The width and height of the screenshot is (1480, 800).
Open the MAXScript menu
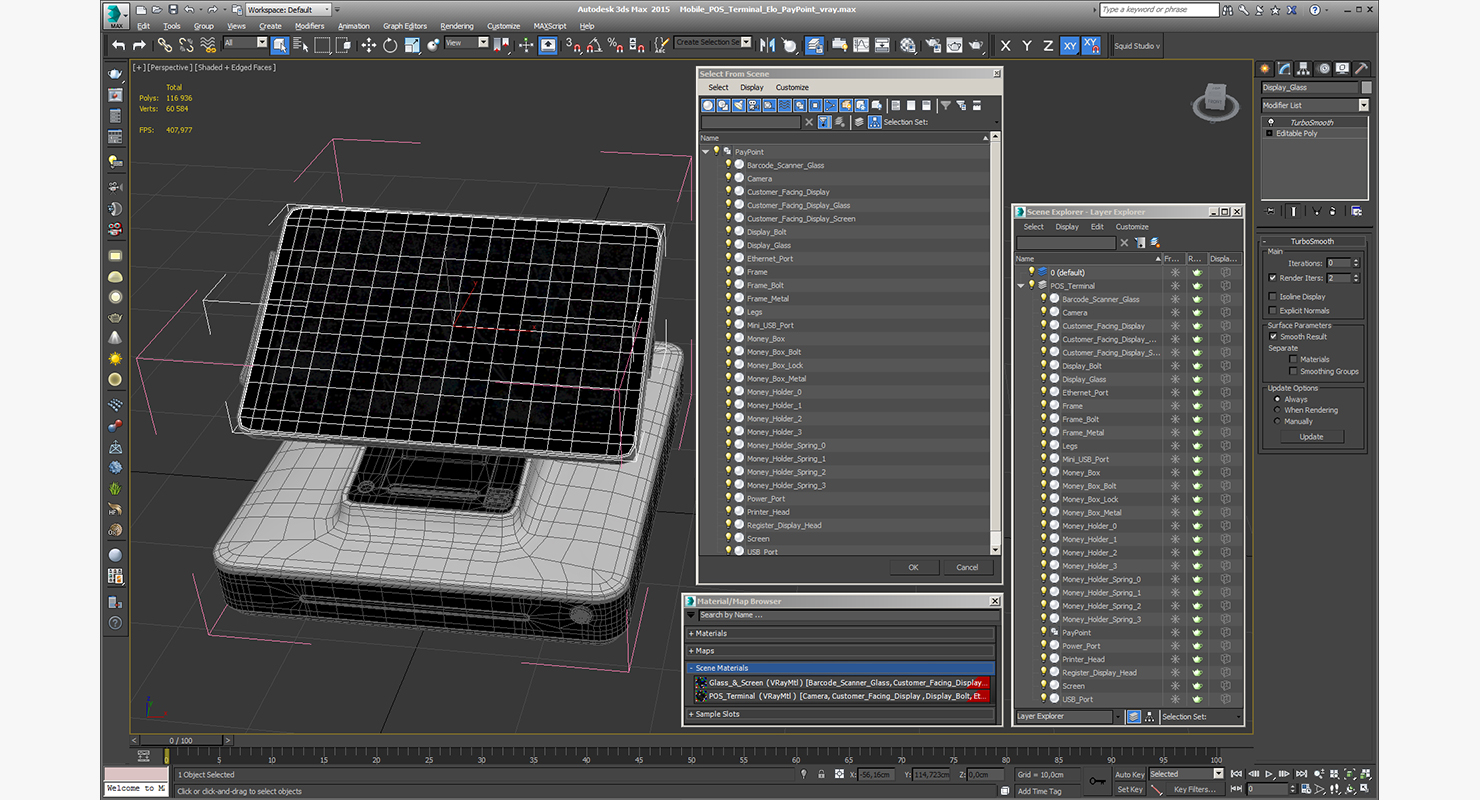[x=550, y=26]
